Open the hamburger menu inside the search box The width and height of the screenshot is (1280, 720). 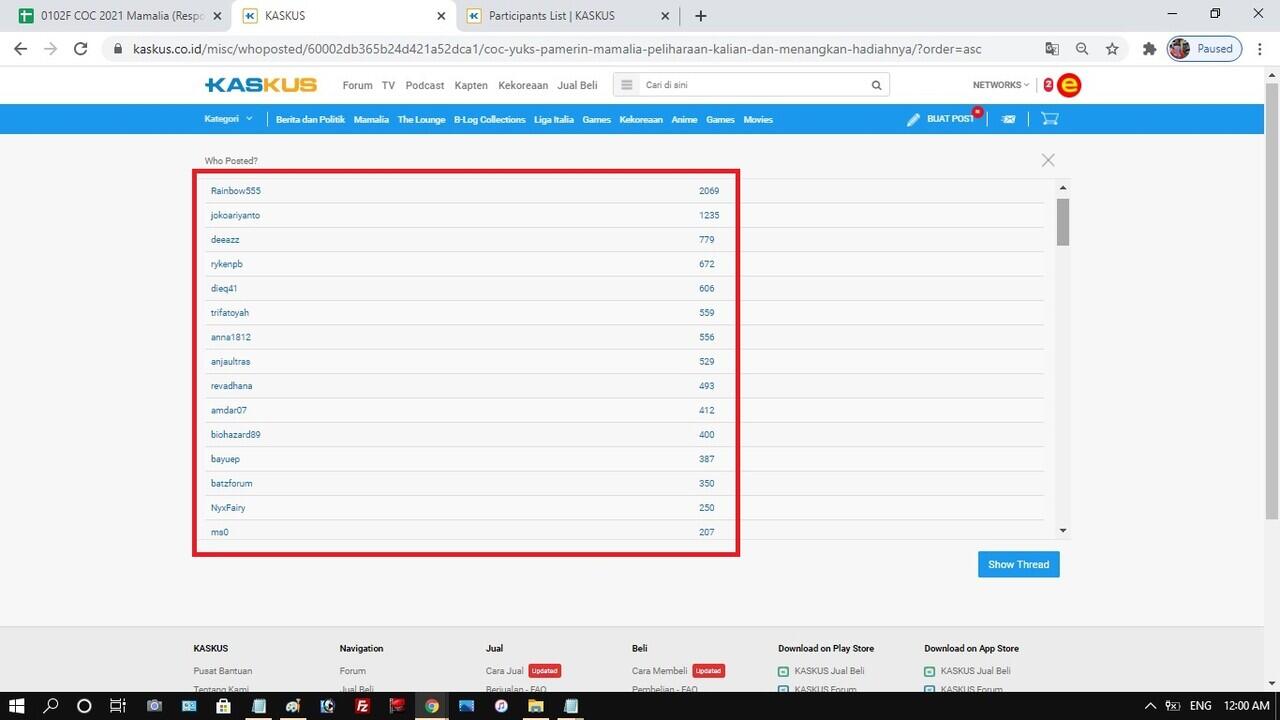(x=627, y=85)
